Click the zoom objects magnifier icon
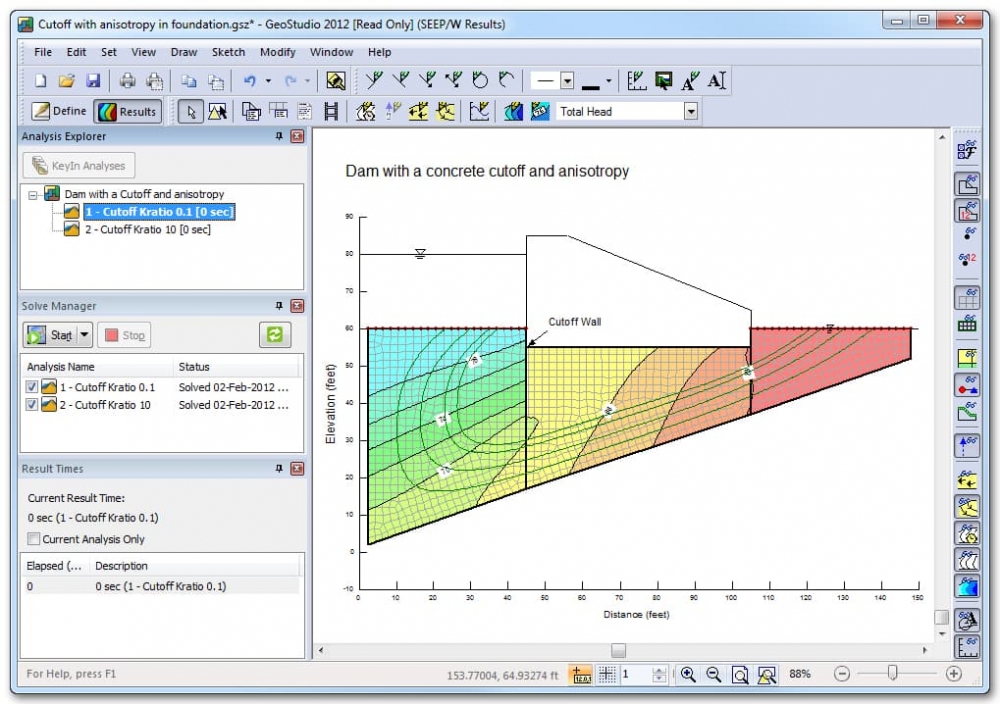Image resolution: width=1000 pixels, height=704 pixels. [767, 675]
